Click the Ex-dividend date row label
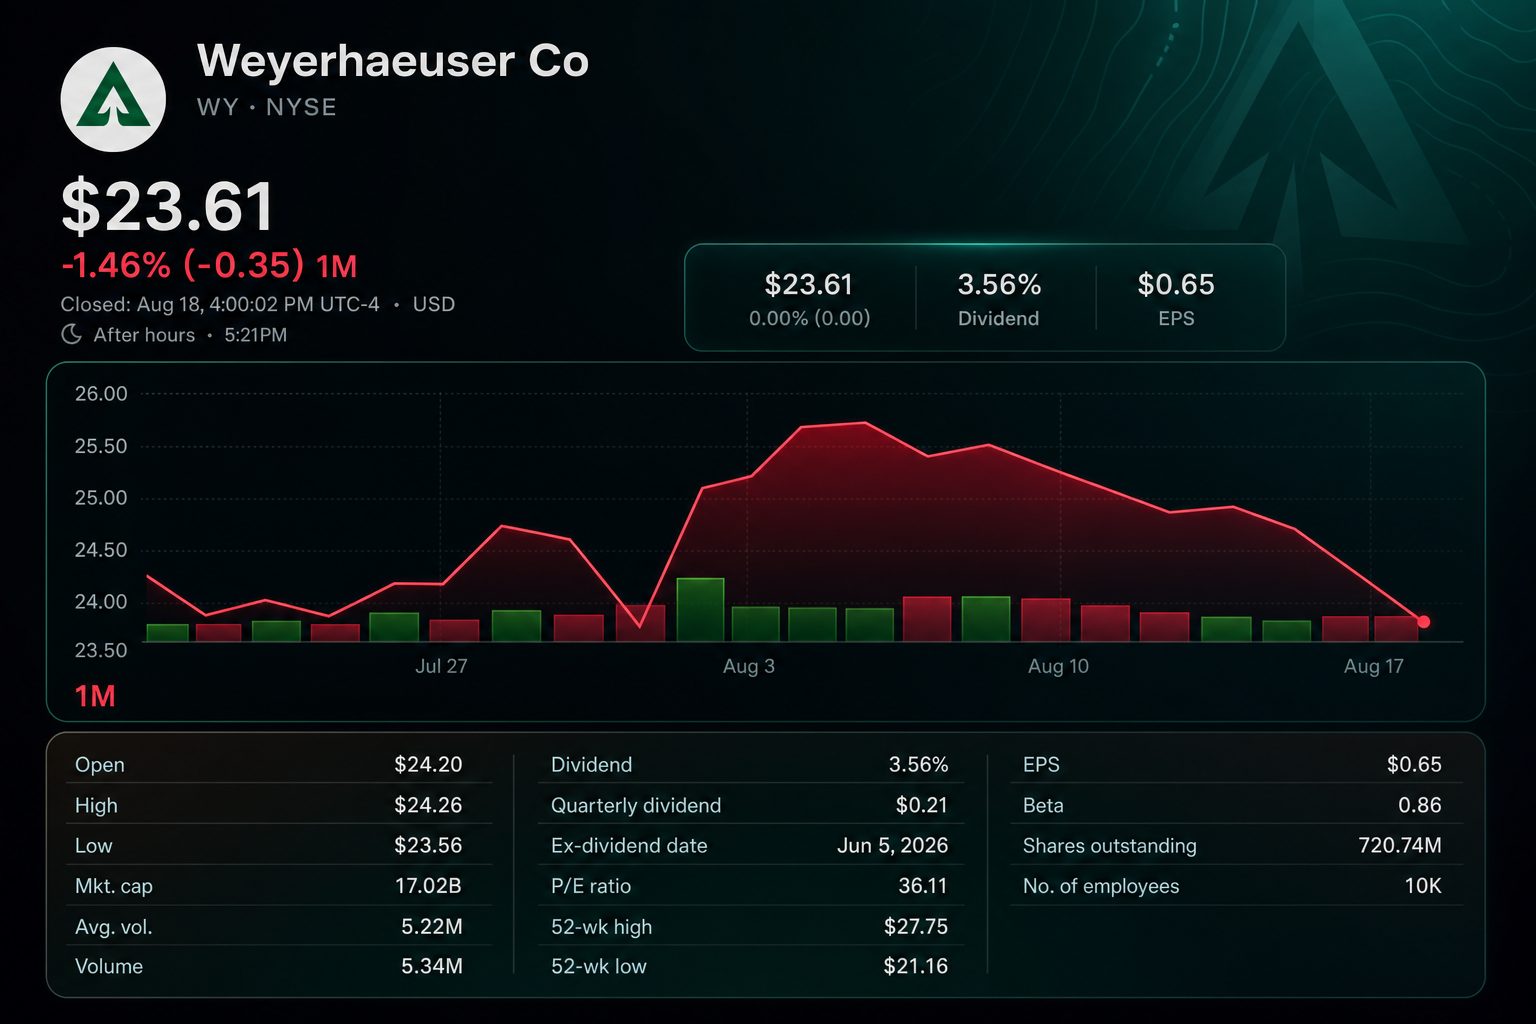Screen dimensions: 1536x1024 click(629, 846)
